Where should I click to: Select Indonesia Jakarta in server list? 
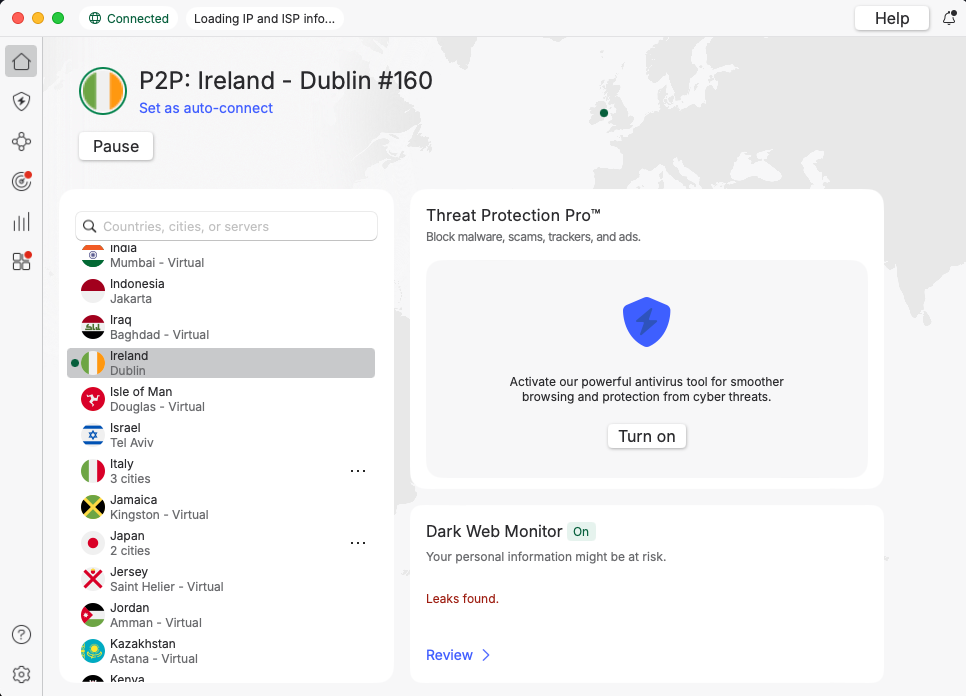coord(221,291)
